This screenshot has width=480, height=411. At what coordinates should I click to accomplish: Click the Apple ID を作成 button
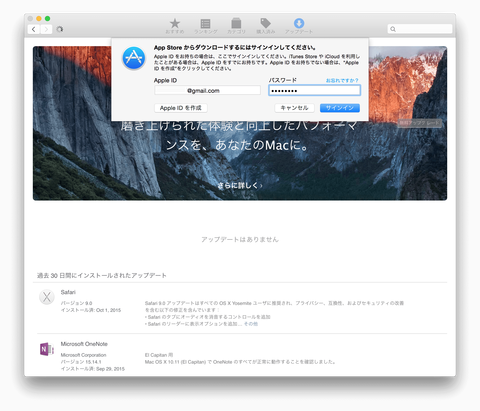click(181, 108)
